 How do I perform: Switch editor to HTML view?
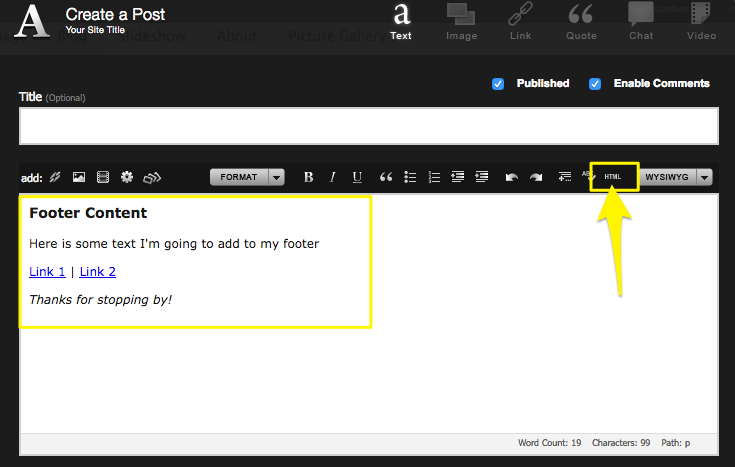613,177
